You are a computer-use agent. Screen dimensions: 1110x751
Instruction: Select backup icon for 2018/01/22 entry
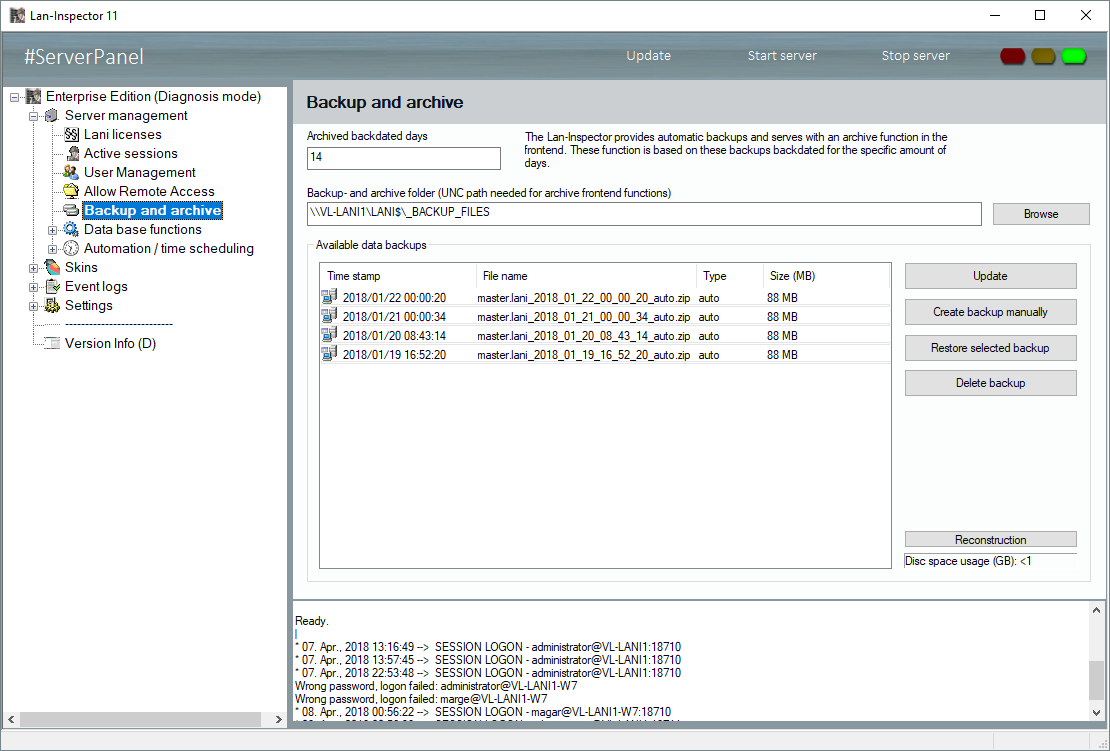point(330,297)
